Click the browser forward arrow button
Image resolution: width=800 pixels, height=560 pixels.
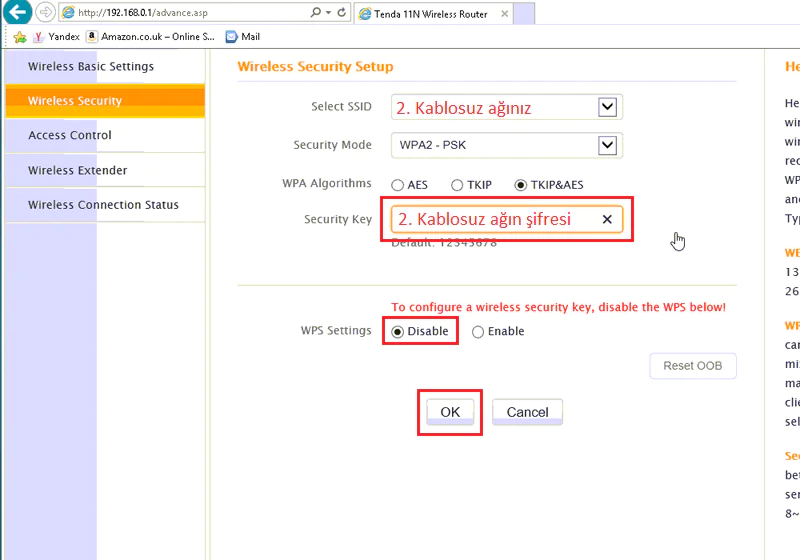pyautogui.click(x=45, y=12)
